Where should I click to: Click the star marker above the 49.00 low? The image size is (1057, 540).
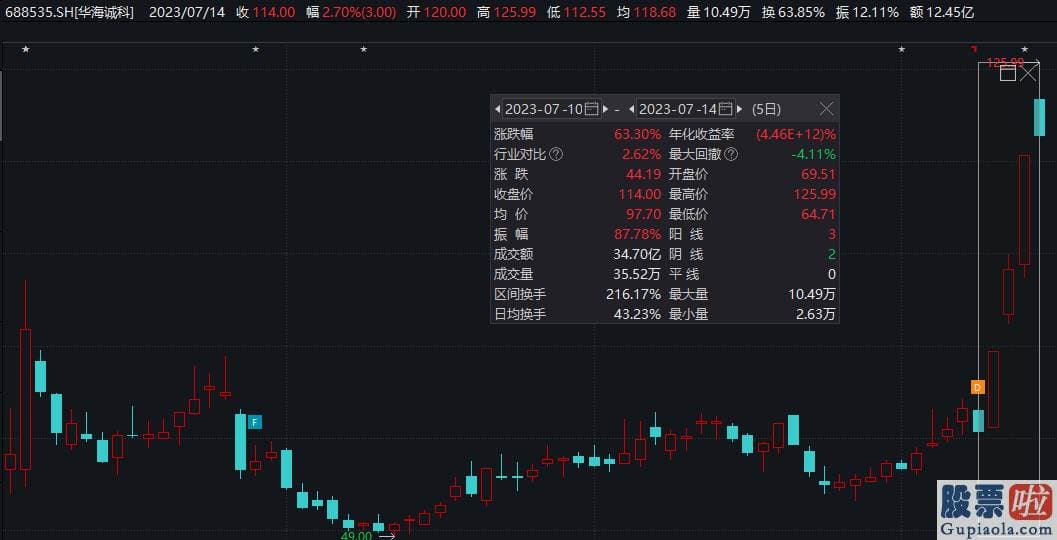(x=363, y=49)
